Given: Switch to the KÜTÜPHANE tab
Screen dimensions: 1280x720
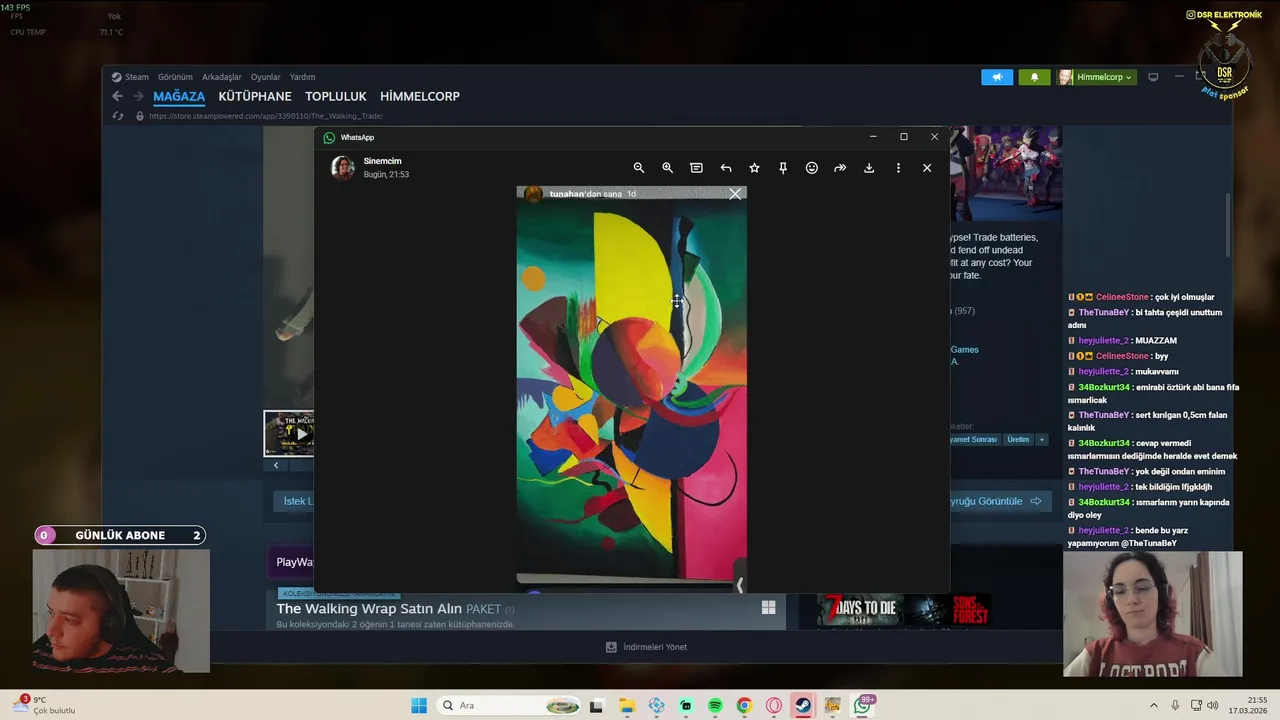Looking at the screenshot, I should coord(255,96).
